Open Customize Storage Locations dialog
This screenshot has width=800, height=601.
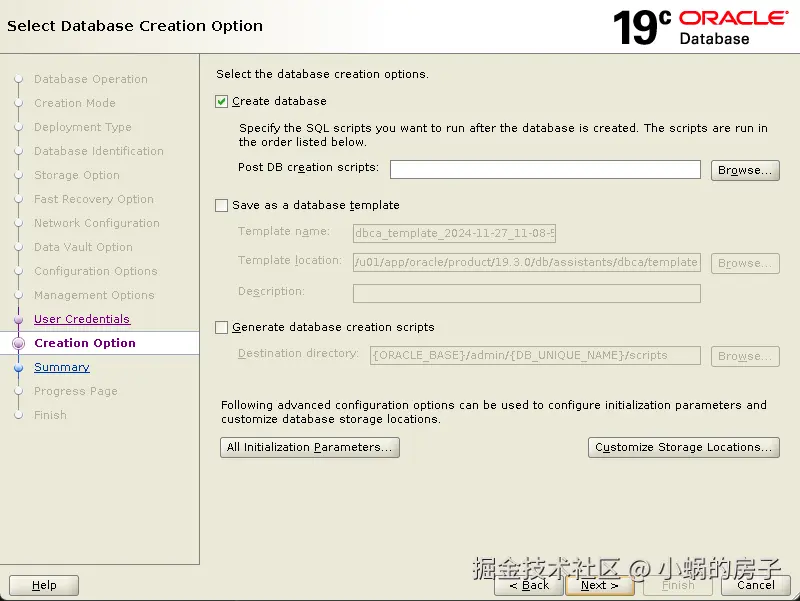[x=684, y=447]
